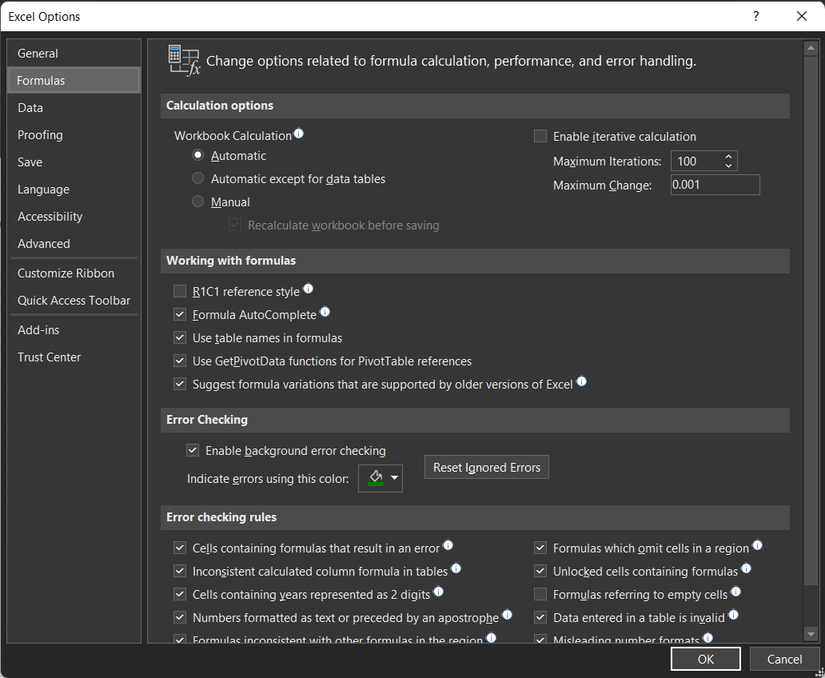Image resolution: width=825 pixels, height=678 pixels.
Task: Click the scrollbar up arrow
Action: pyautogui.click(x=810, y=49)
